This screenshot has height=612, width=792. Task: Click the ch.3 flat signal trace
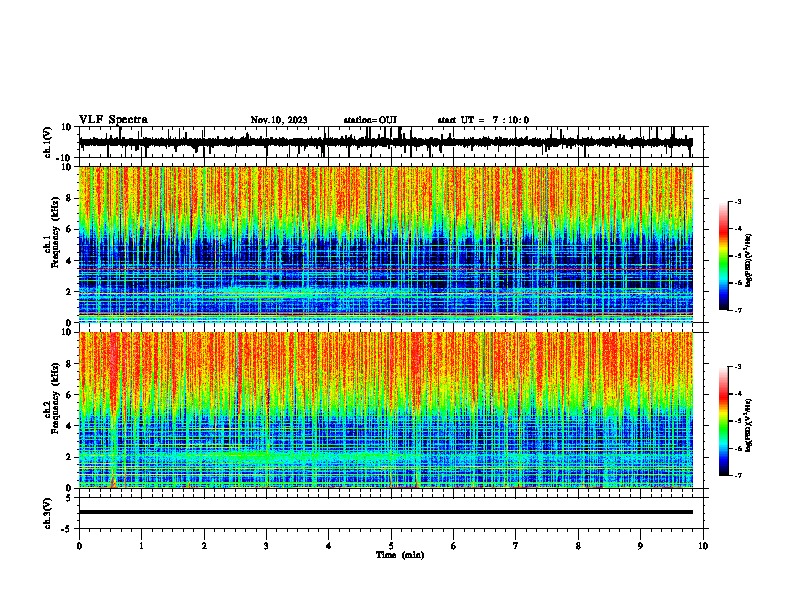(386, 512)
